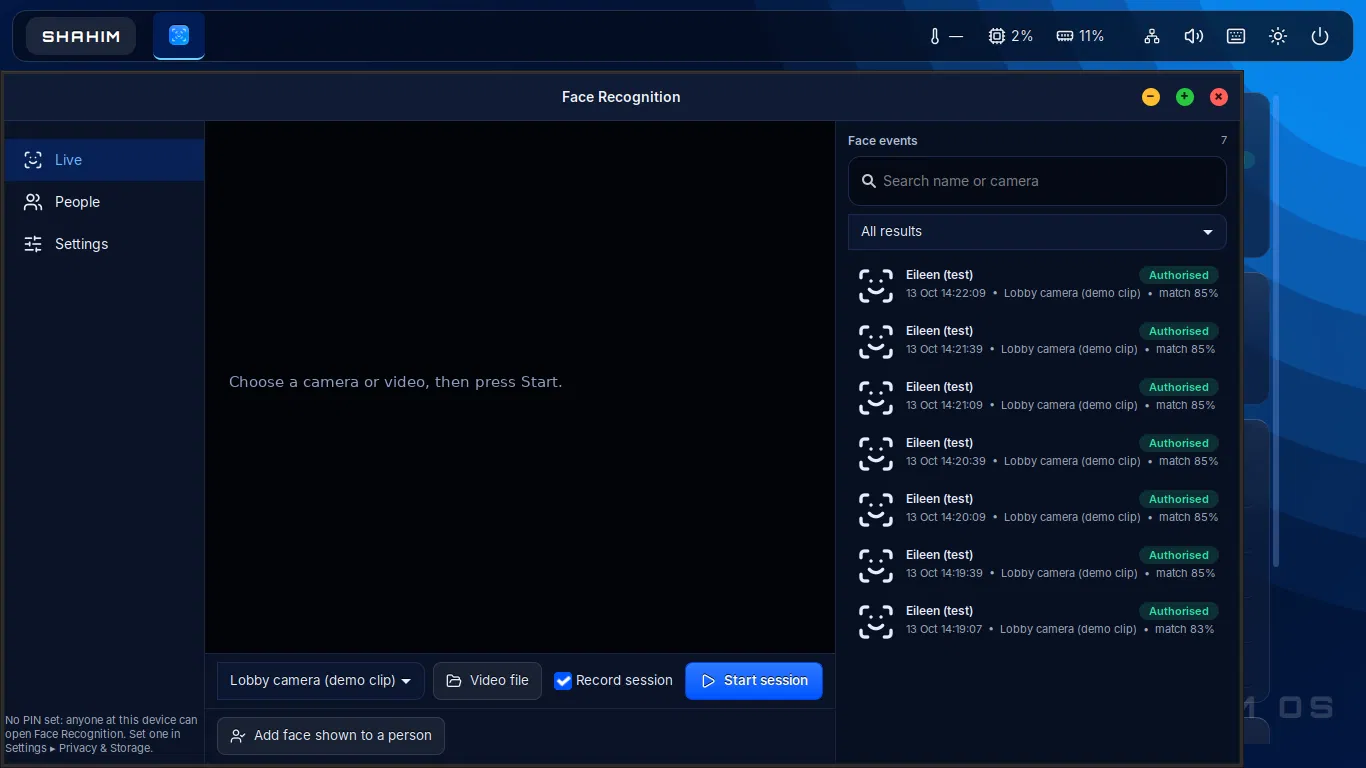Open the keyboard layout tray icon

1236,36
